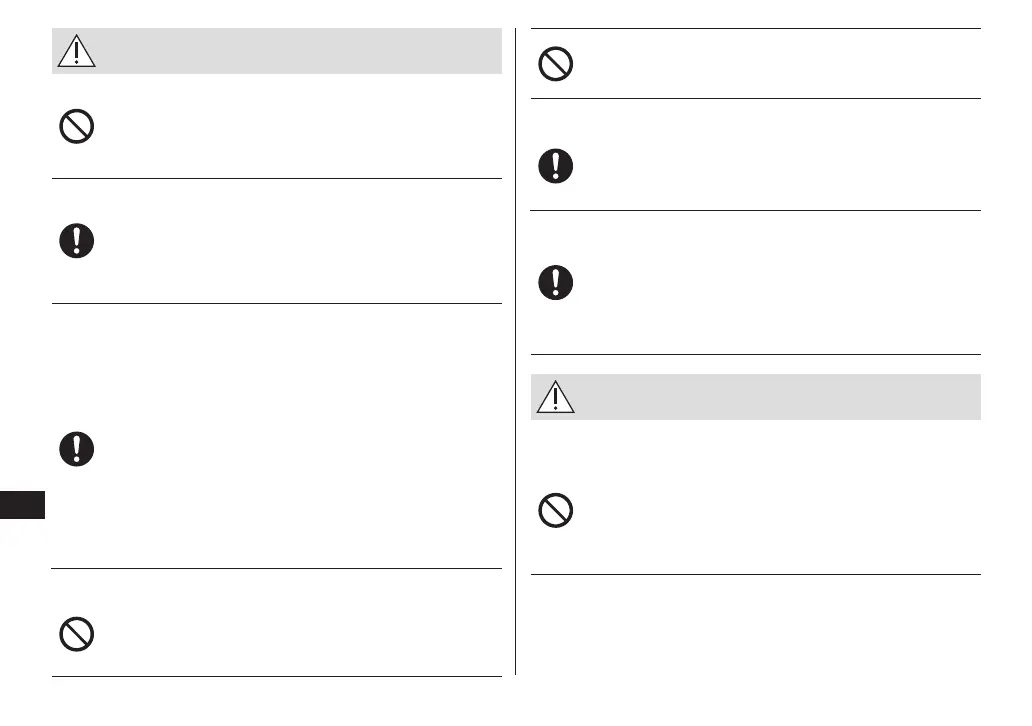Click the second exclamation icon in the right column
The width and height of the screenshot is (1032, 726).
tap(556, 282)
